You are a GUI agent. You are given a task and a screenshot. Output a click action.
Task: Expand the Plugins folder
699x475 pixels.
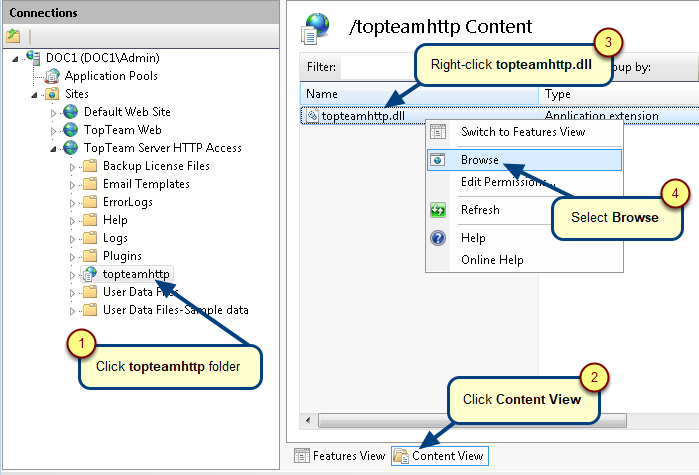[x=72, y=257]
